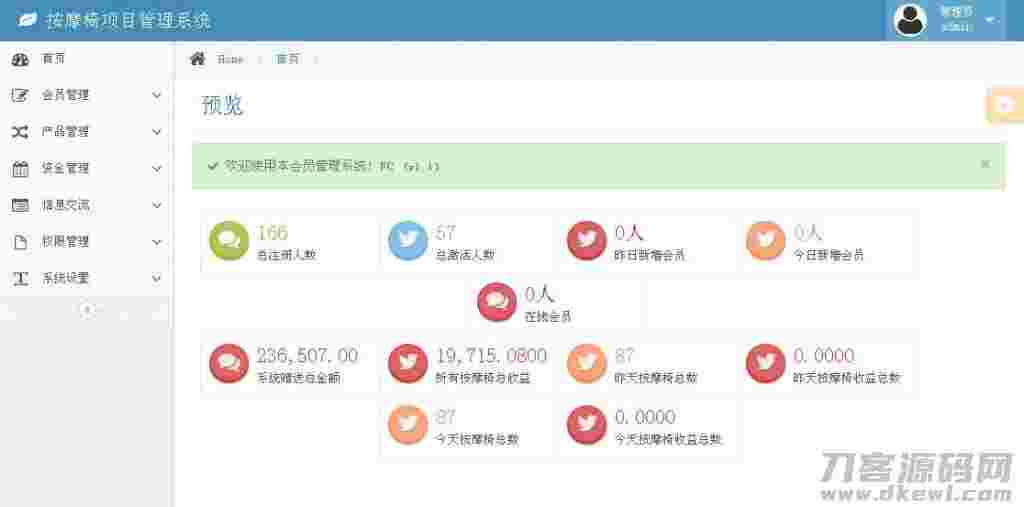
Task: Click the checkmark icon in welcome alert
Action: coord(212,167)
